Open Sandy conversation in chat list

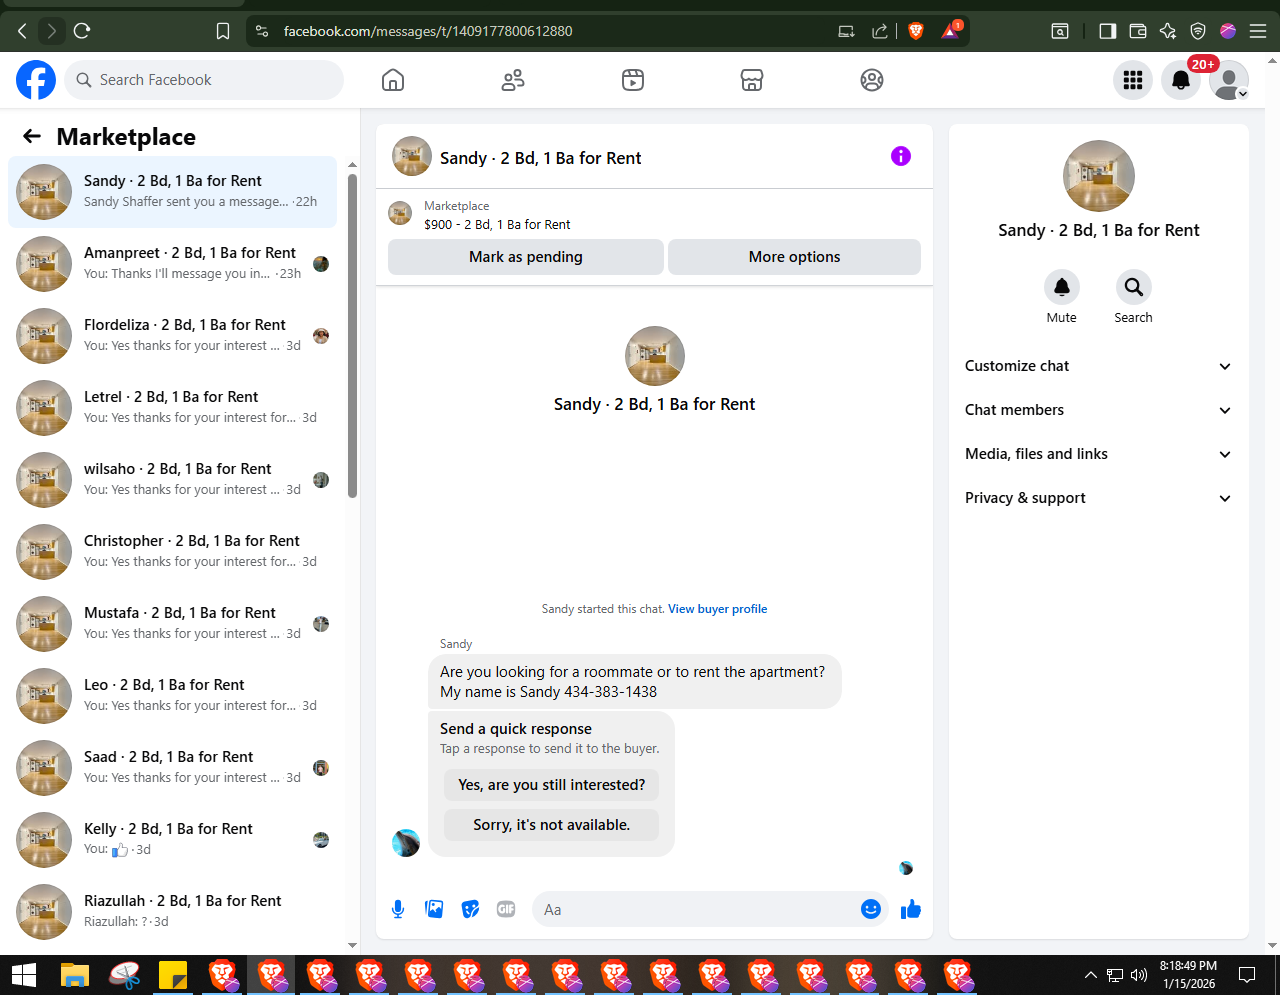[x=172, y=192]
